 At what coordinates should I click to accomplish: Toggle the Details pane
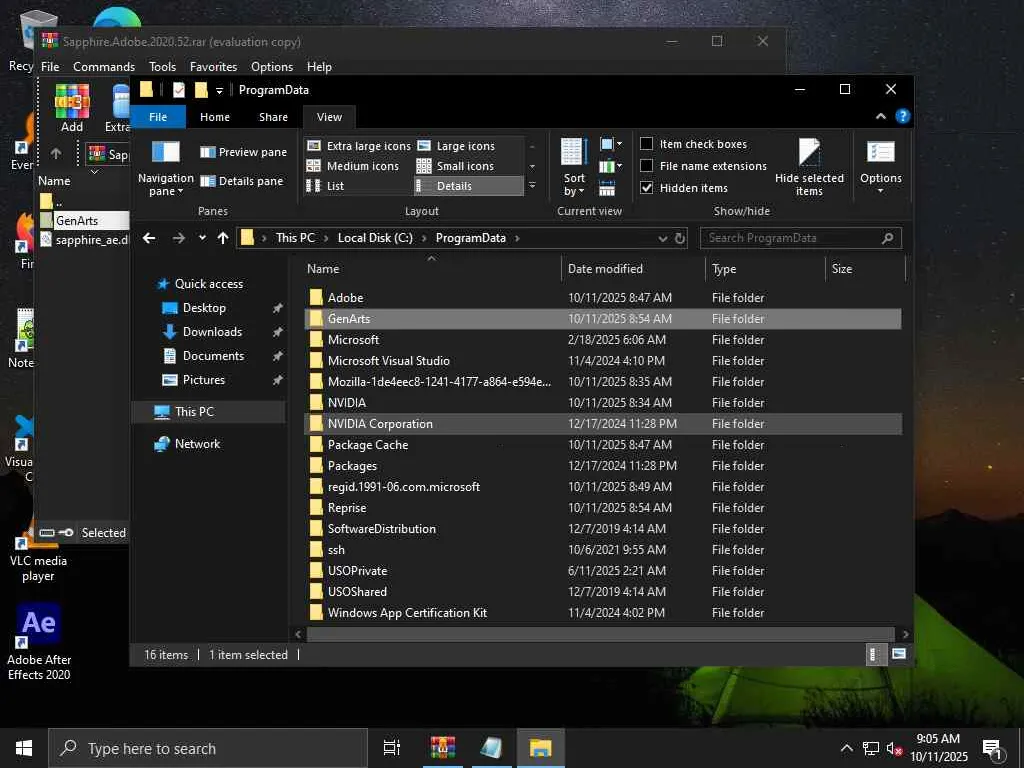click(241, 181)
